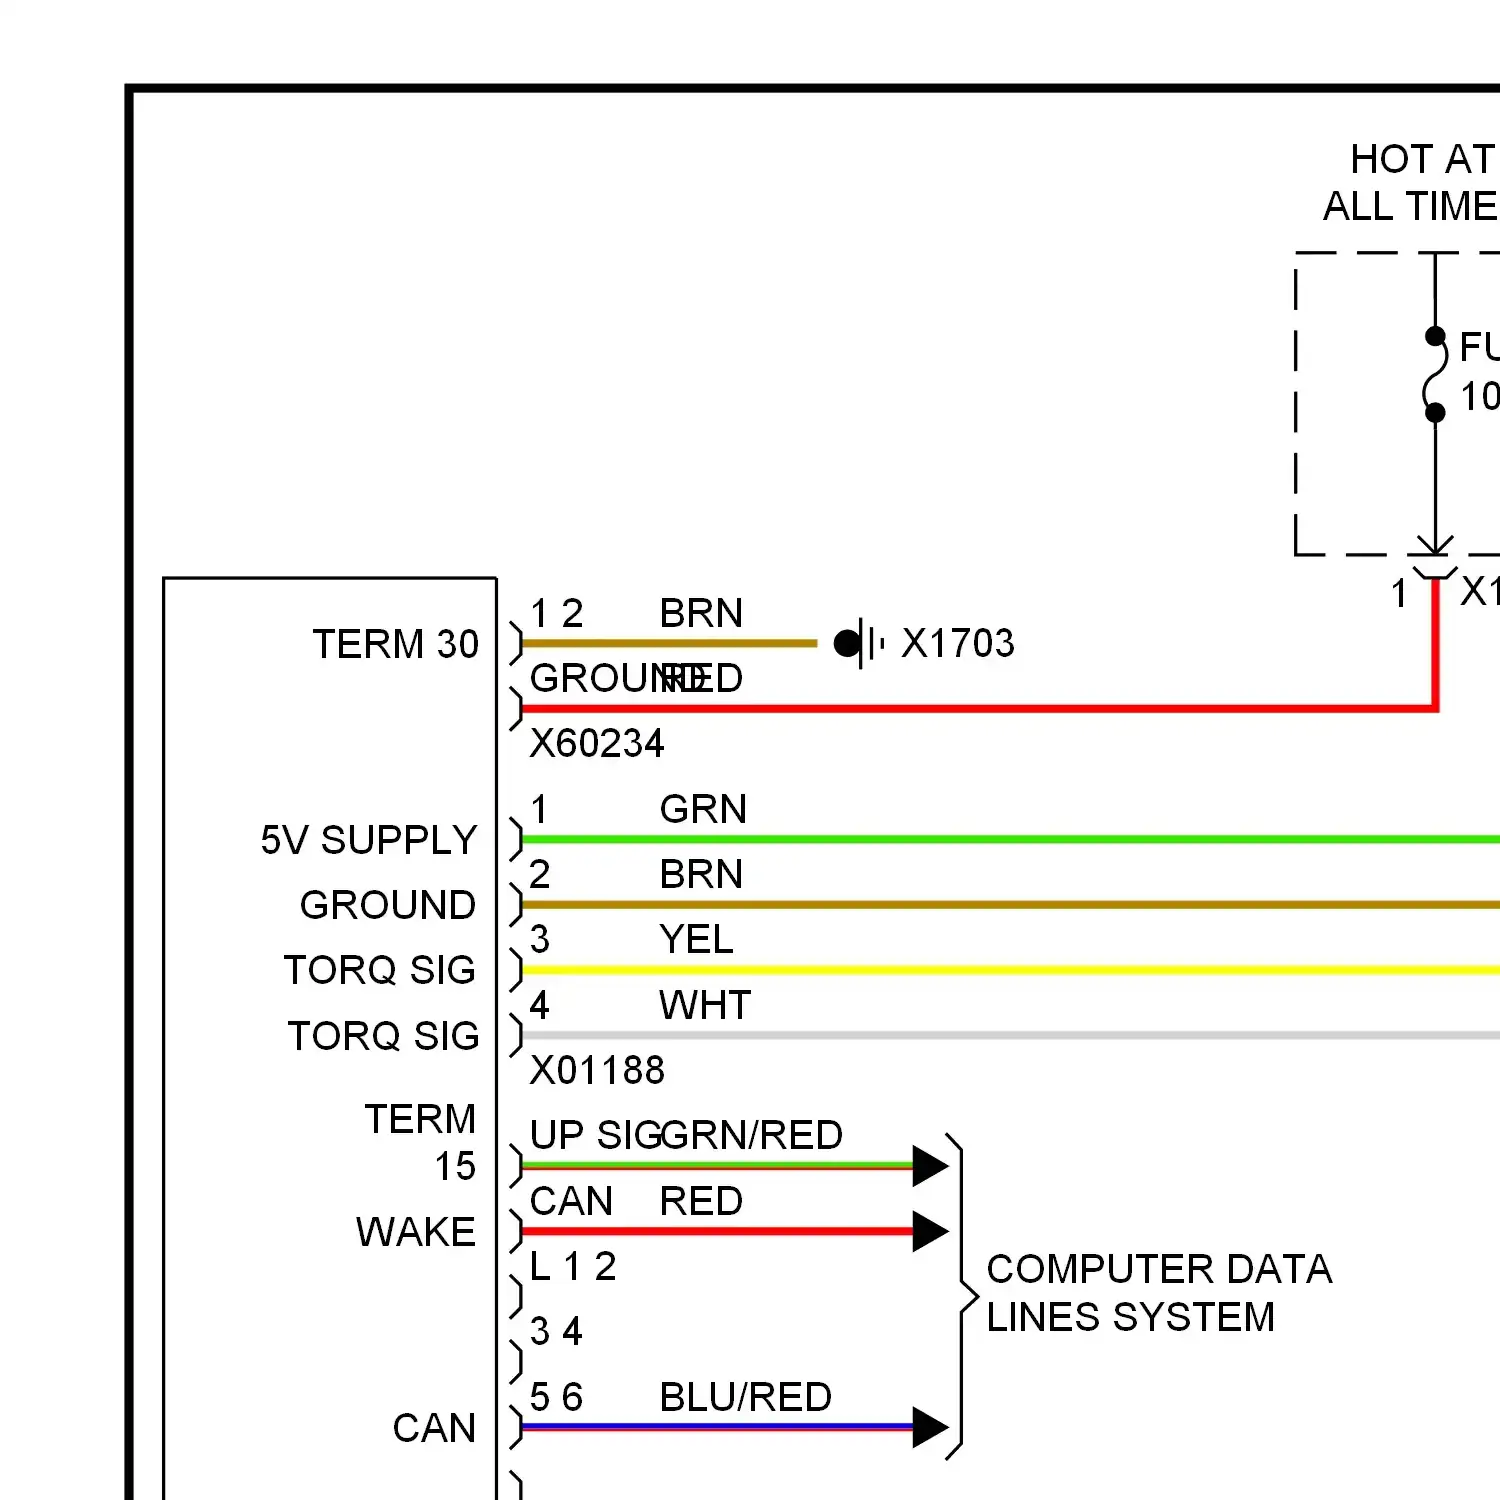This screenshot has width=1500, height=1500.
Task: Click the BRN label above the X1703 wire
Action: [701, 613]
